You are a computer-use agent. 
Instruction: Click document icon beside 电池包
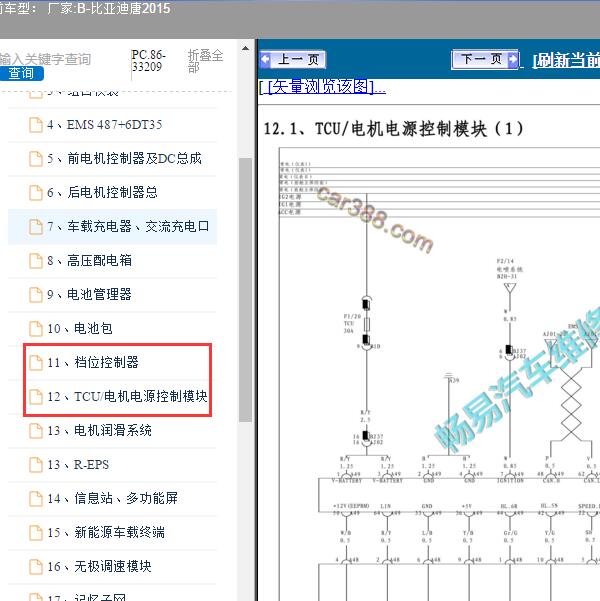point(36,328)
